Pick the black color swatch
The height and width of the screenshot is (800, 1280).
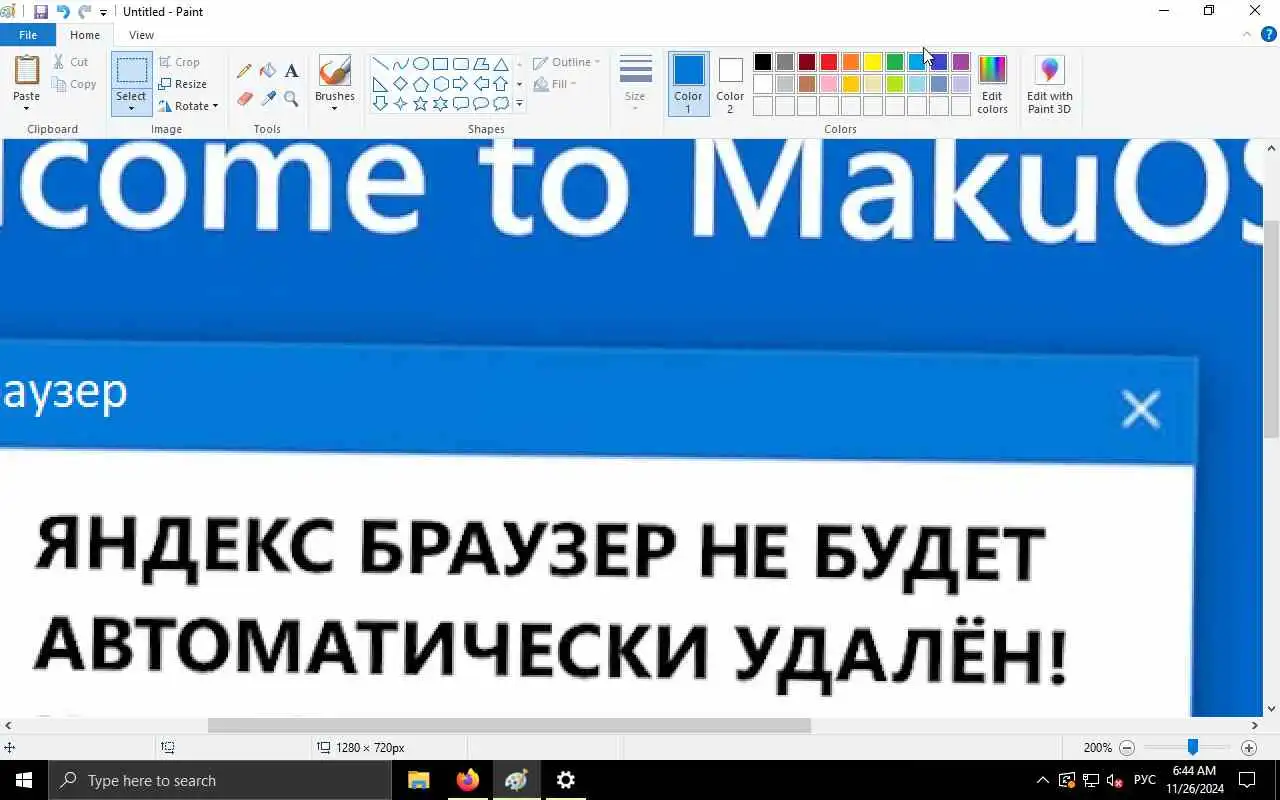pos(763,62)
